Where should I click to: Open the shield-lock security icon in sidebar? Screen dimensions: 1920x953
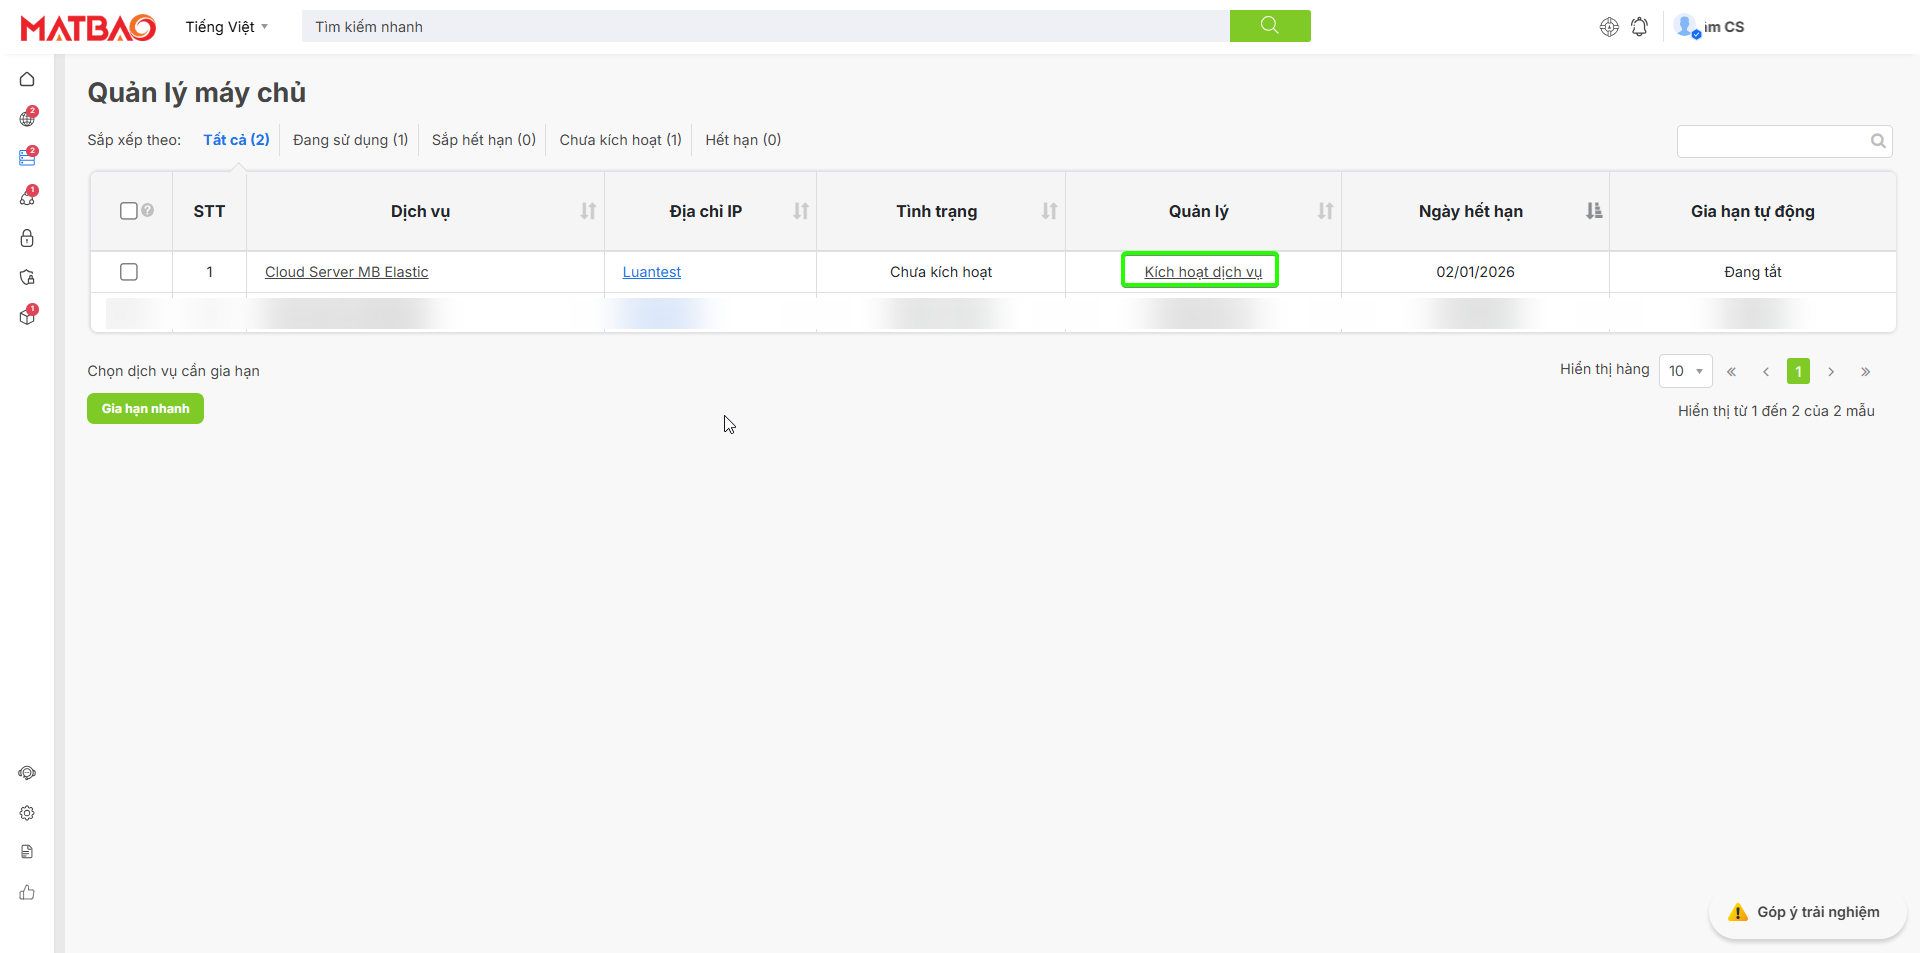(x=27, y=277)
